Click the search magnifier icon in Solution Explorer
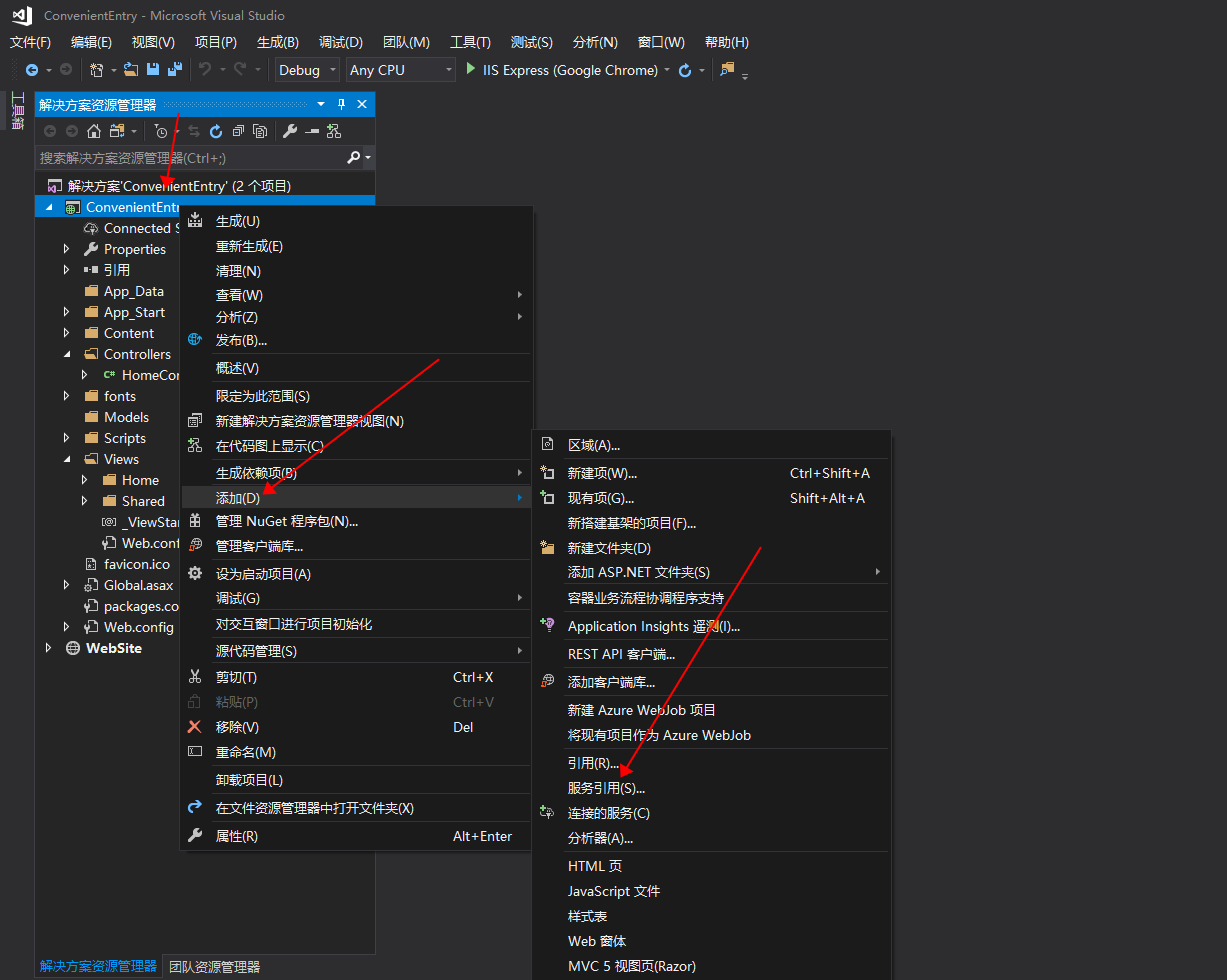The width and height of the screenshot is (1227, 980). pyautogui.click(x=353, y=158)
